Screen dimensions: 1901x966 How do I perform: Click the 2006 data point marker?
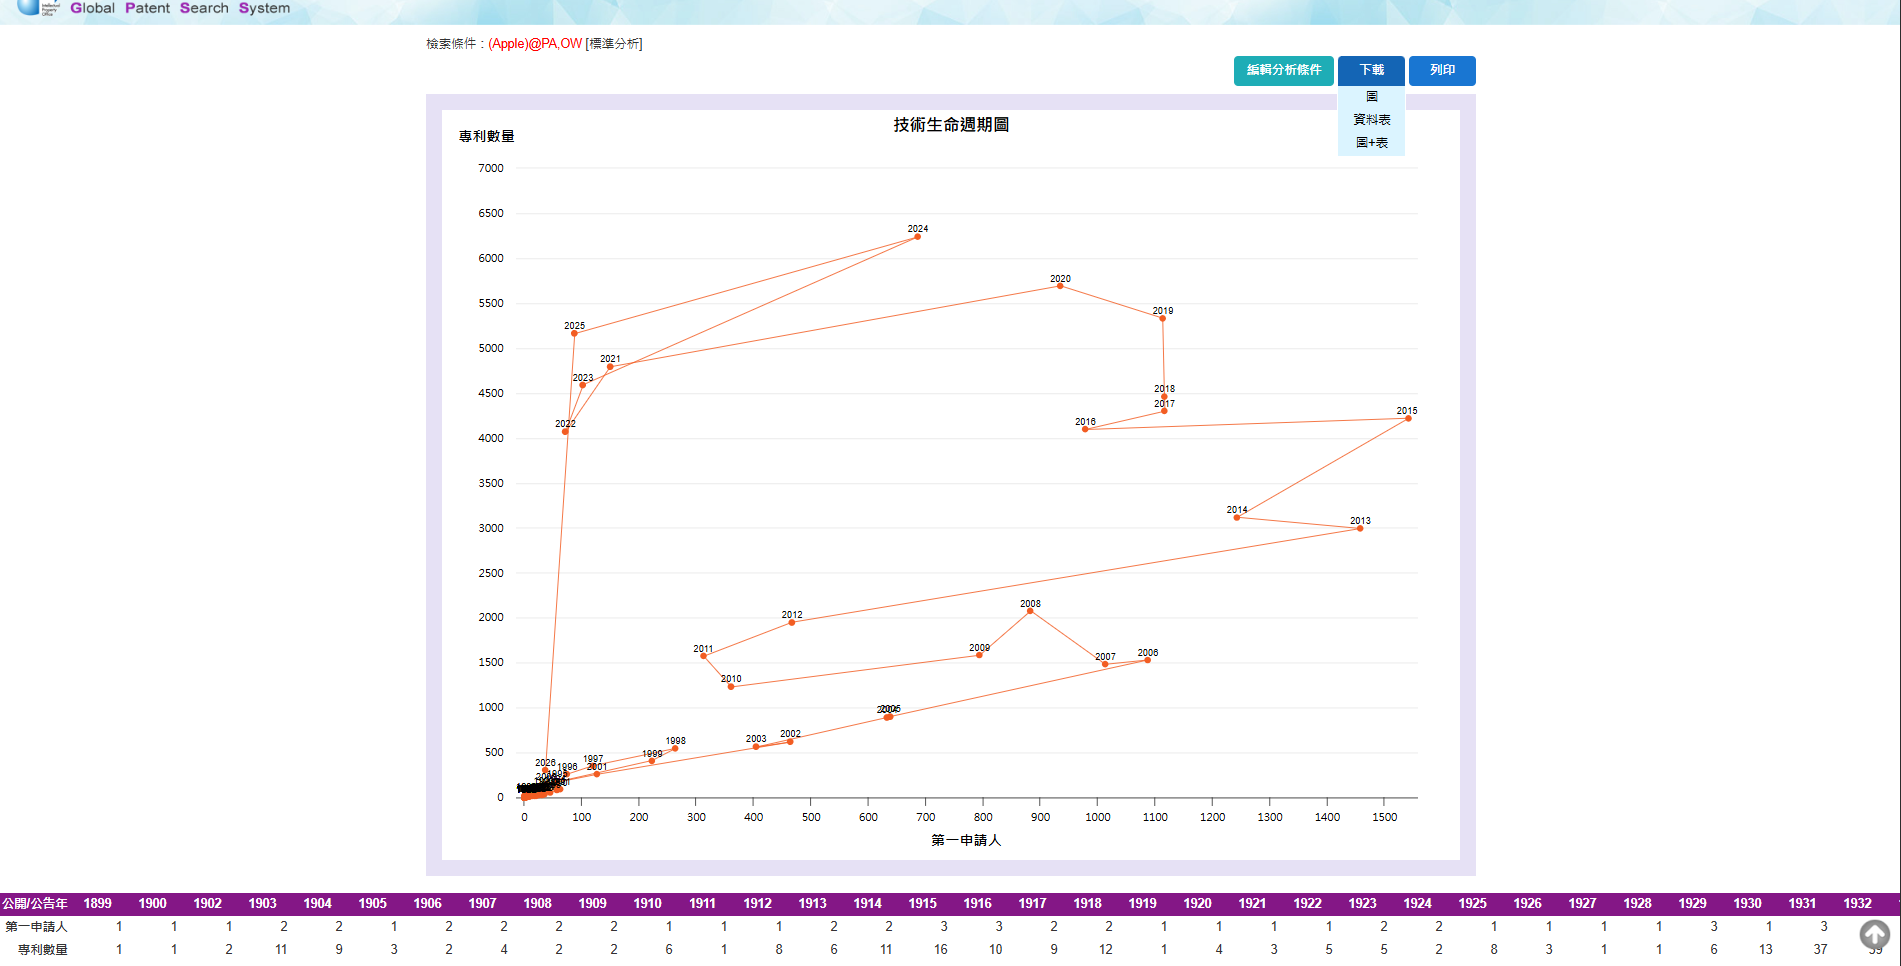point(1147,660)
